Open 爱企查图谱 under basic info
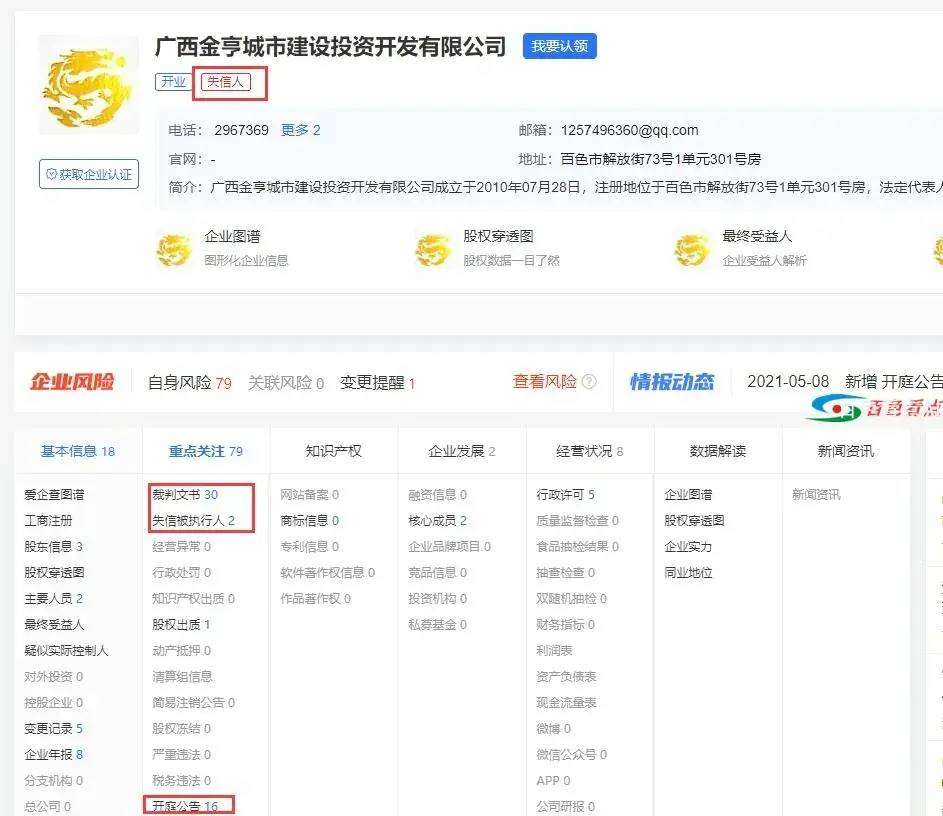 54,495
